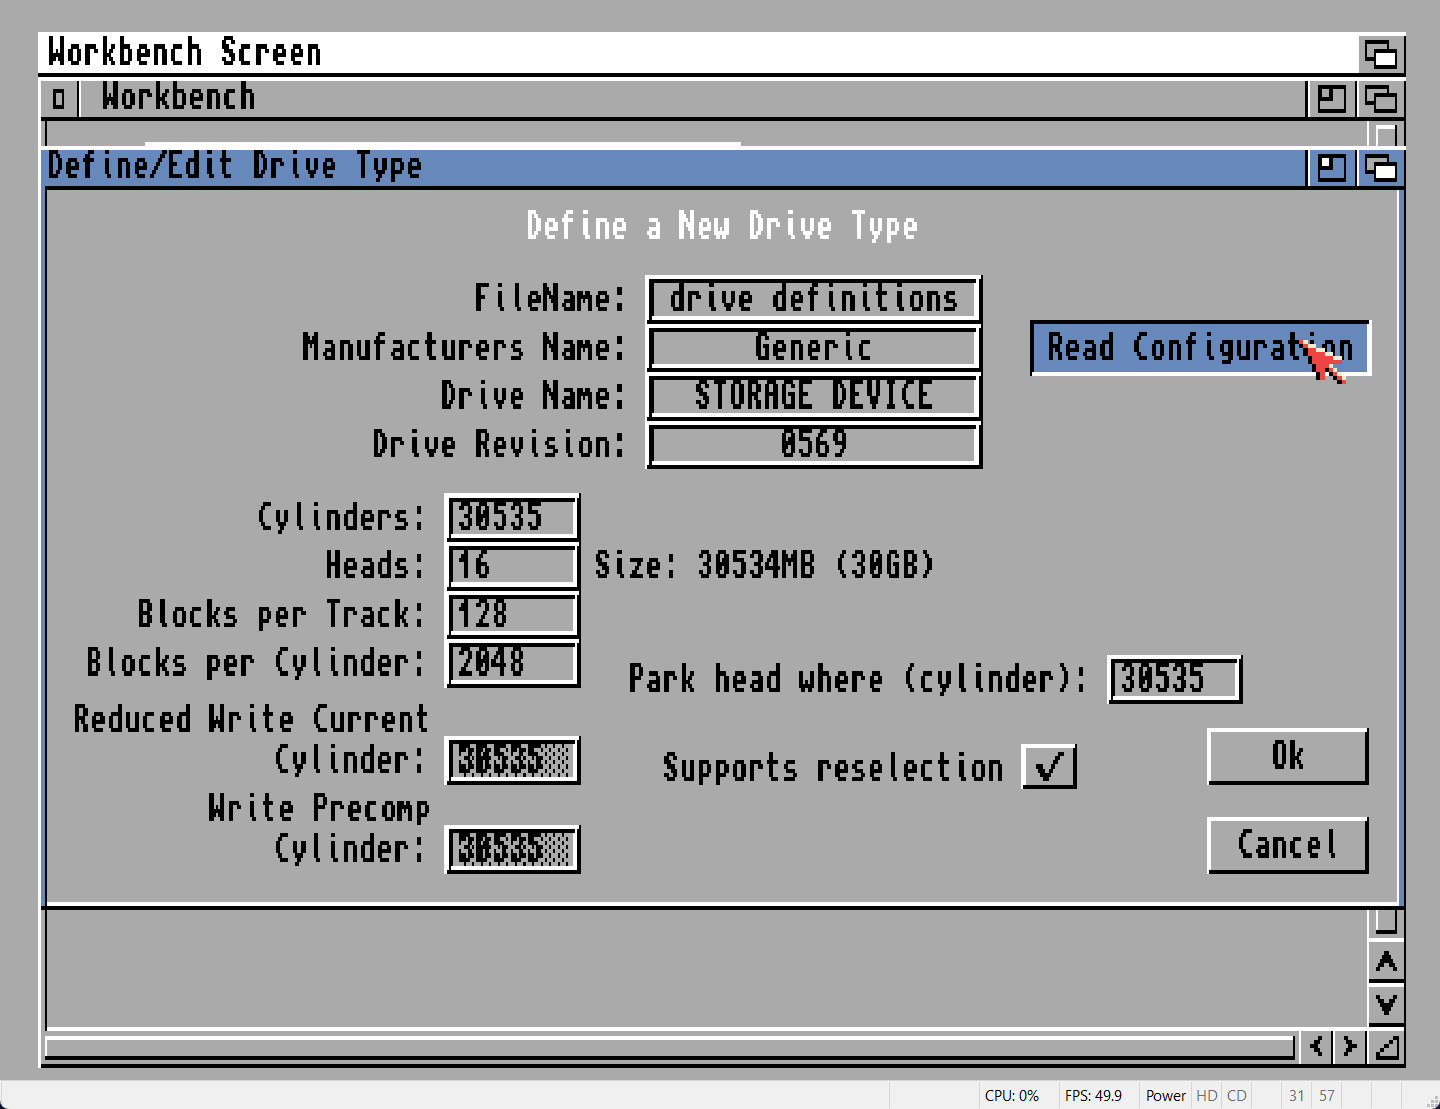Click the Define/Edit Drive Type title bar
Image resolution: width=1440 pixels, height=1109 pixels.
[676, 168]
